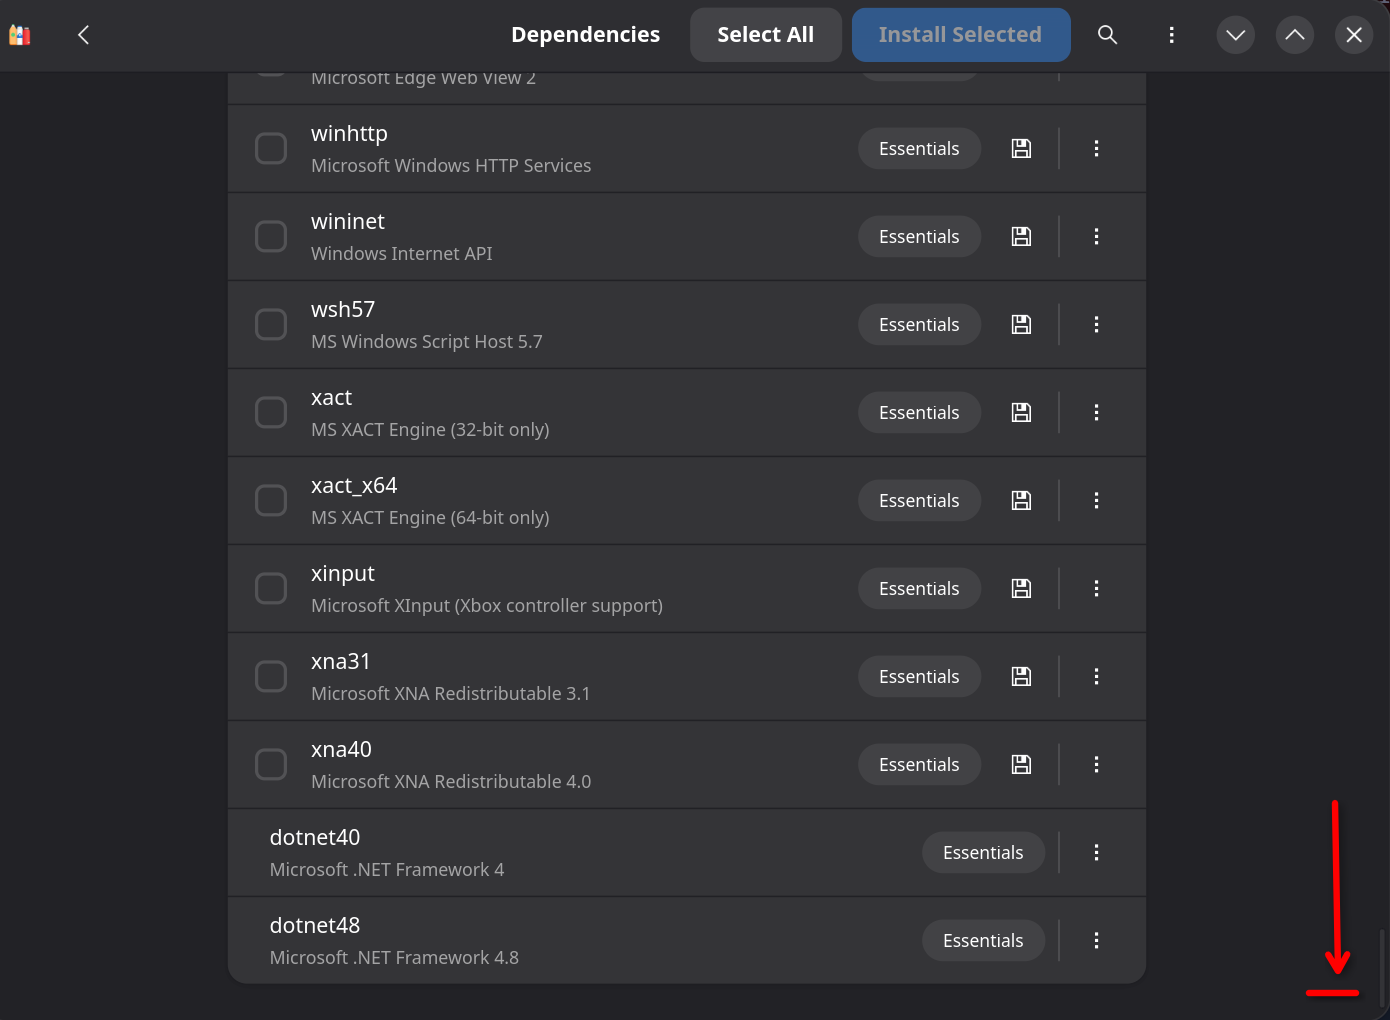Click the save icon for xact
Image resolution: width=1390 pixels, height=1020 pixels.
point(1021,413)
